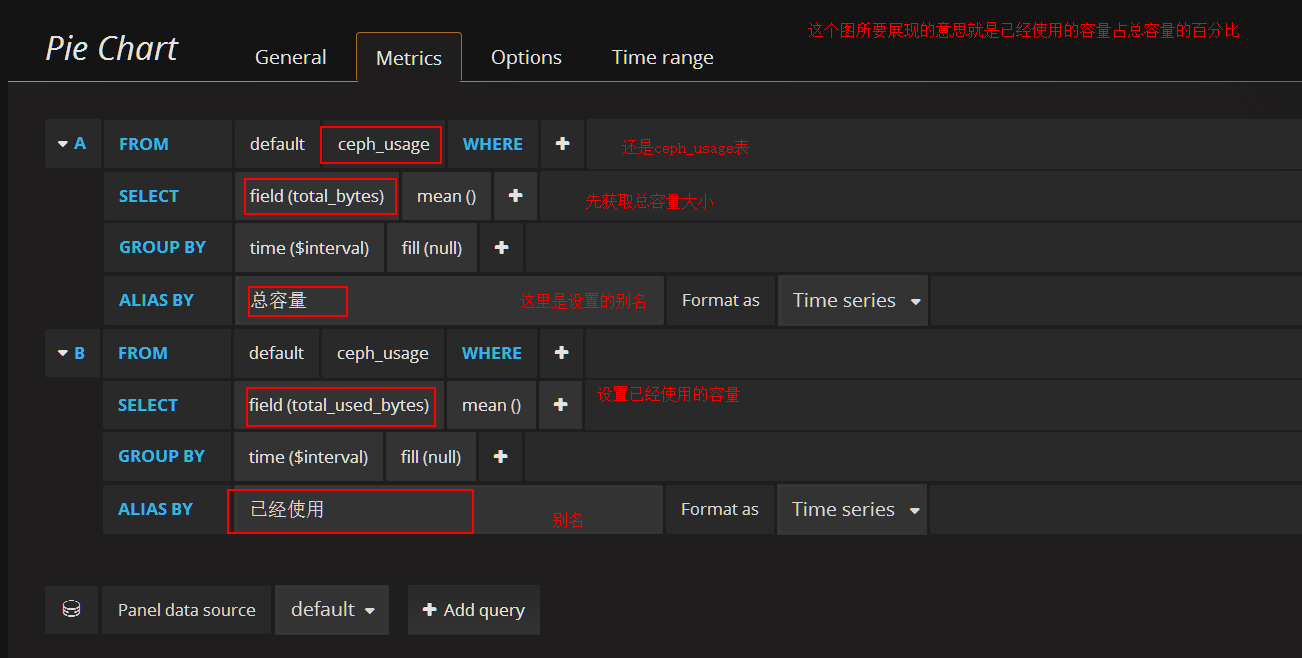
Task: Switch to the General tab
Action: click(x=290, y=58)
